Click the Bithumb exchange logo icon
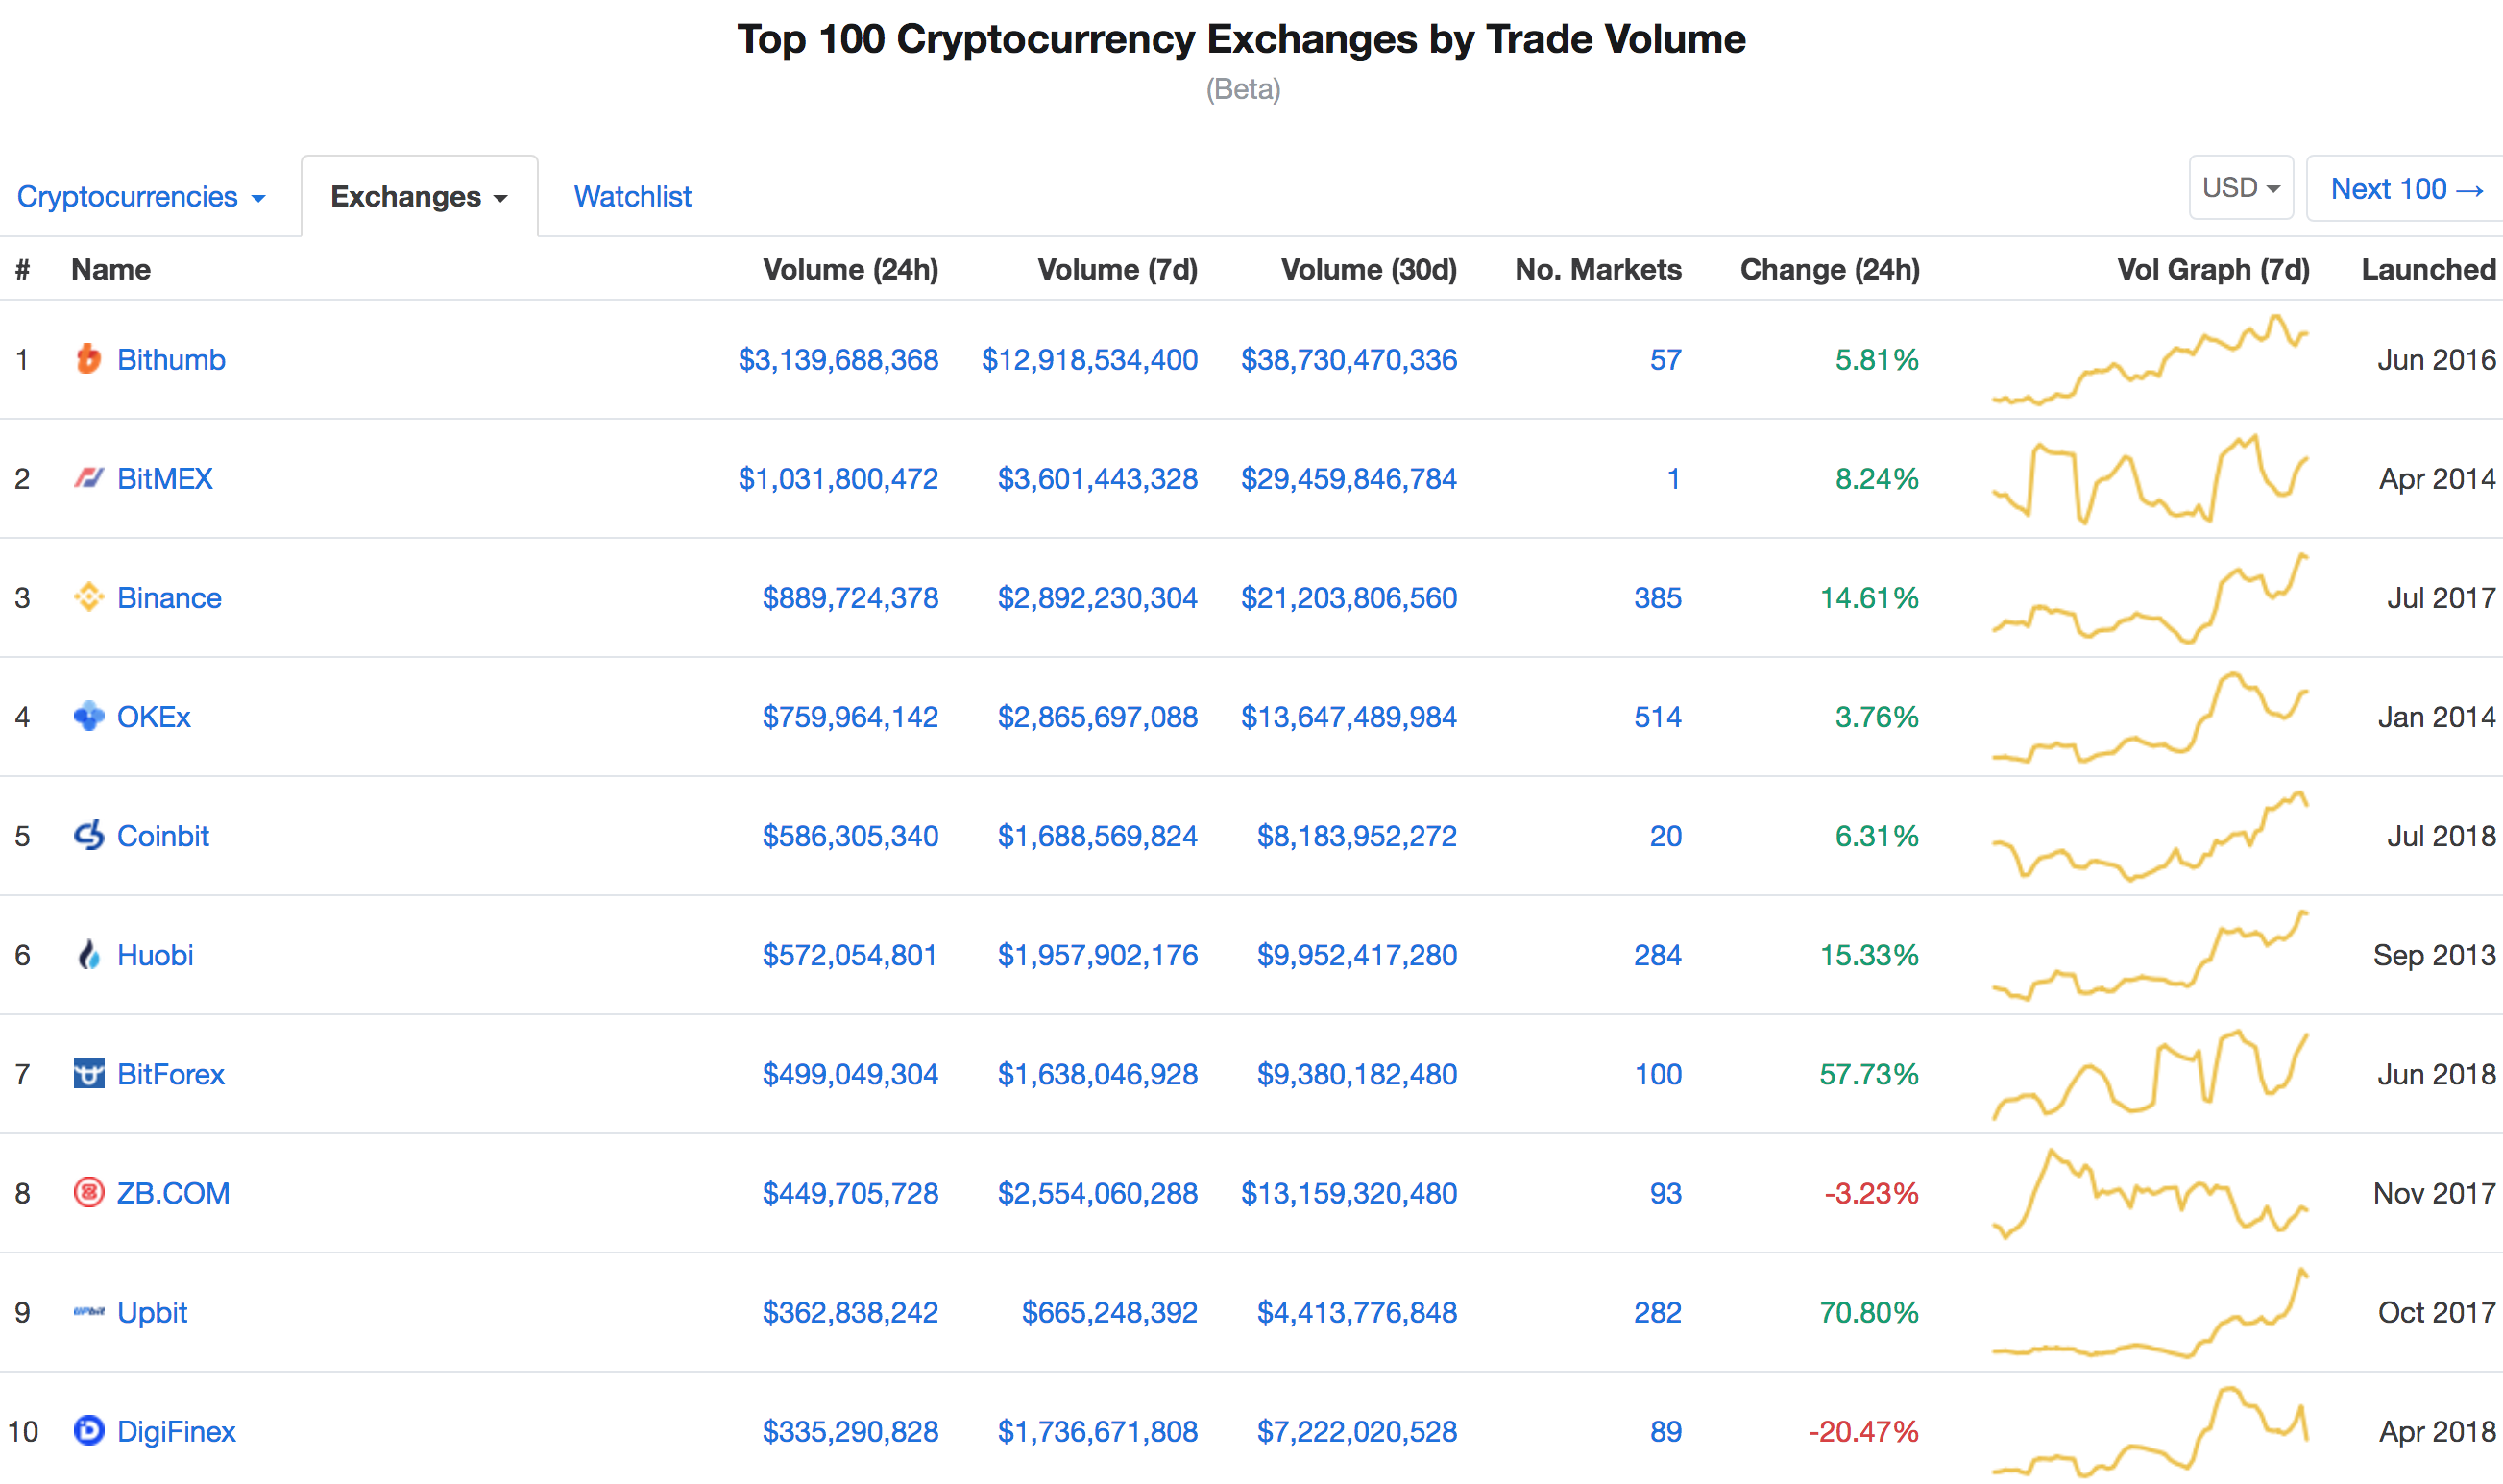The width and height of the screenshot is (2503, 1484). [x=89, y=359]
